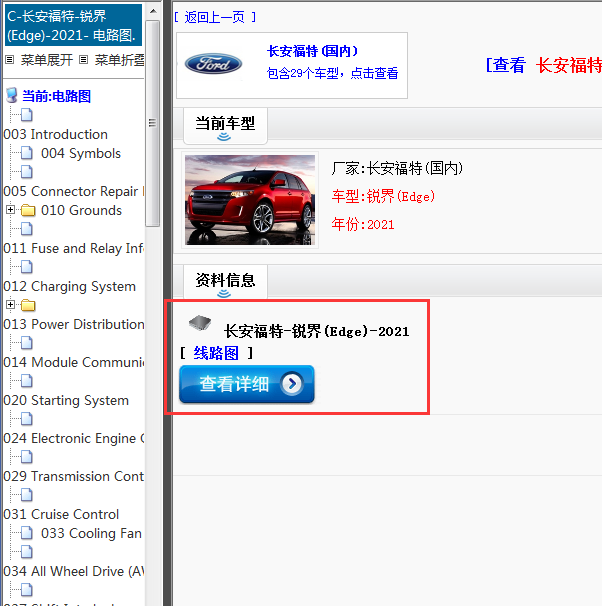Click the 菜单展开 menu expand link
Image resolution: width=602 pixels, height=606 pixels.
pyautogui.click(x=47, y=60)
